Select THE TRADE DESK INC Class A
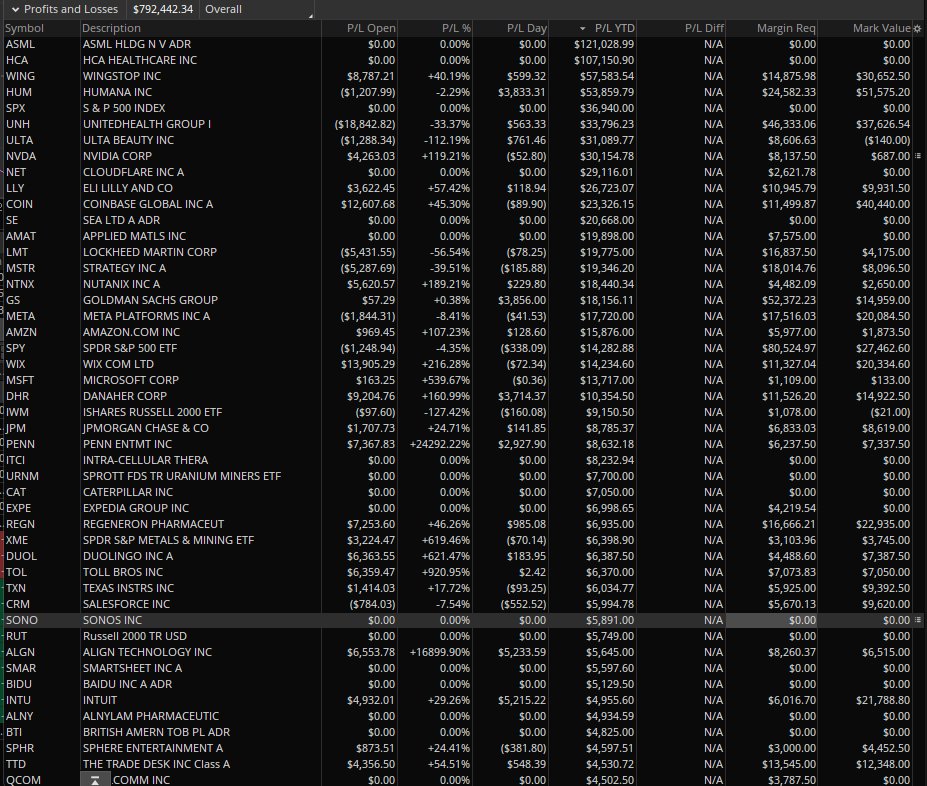The height and width of the screenshot is (786, 927). pyautogui.click(x=156, y=764)
